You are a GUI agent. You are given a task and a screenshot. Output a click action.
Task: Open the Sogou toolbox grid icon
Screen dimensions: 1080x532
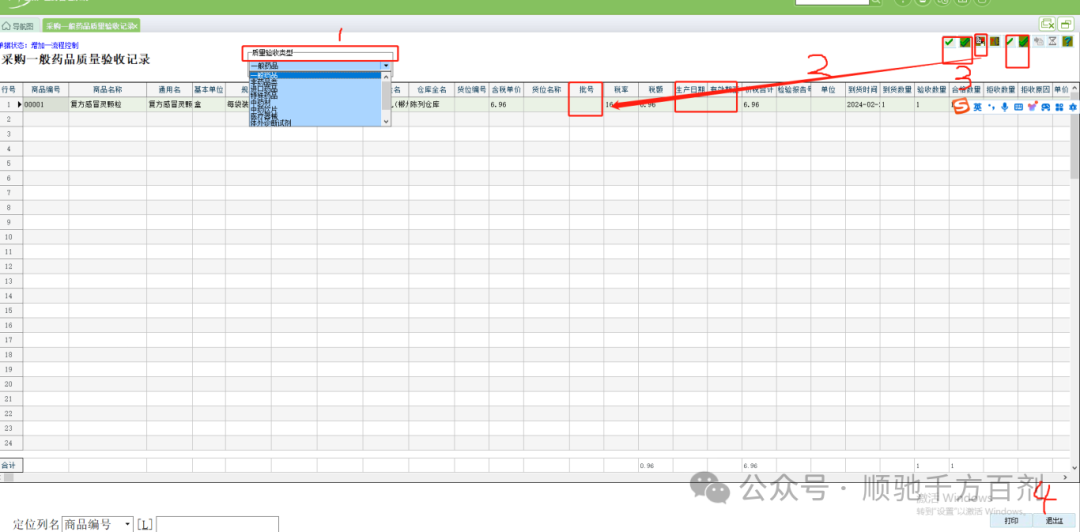[x=1059, y=107]
